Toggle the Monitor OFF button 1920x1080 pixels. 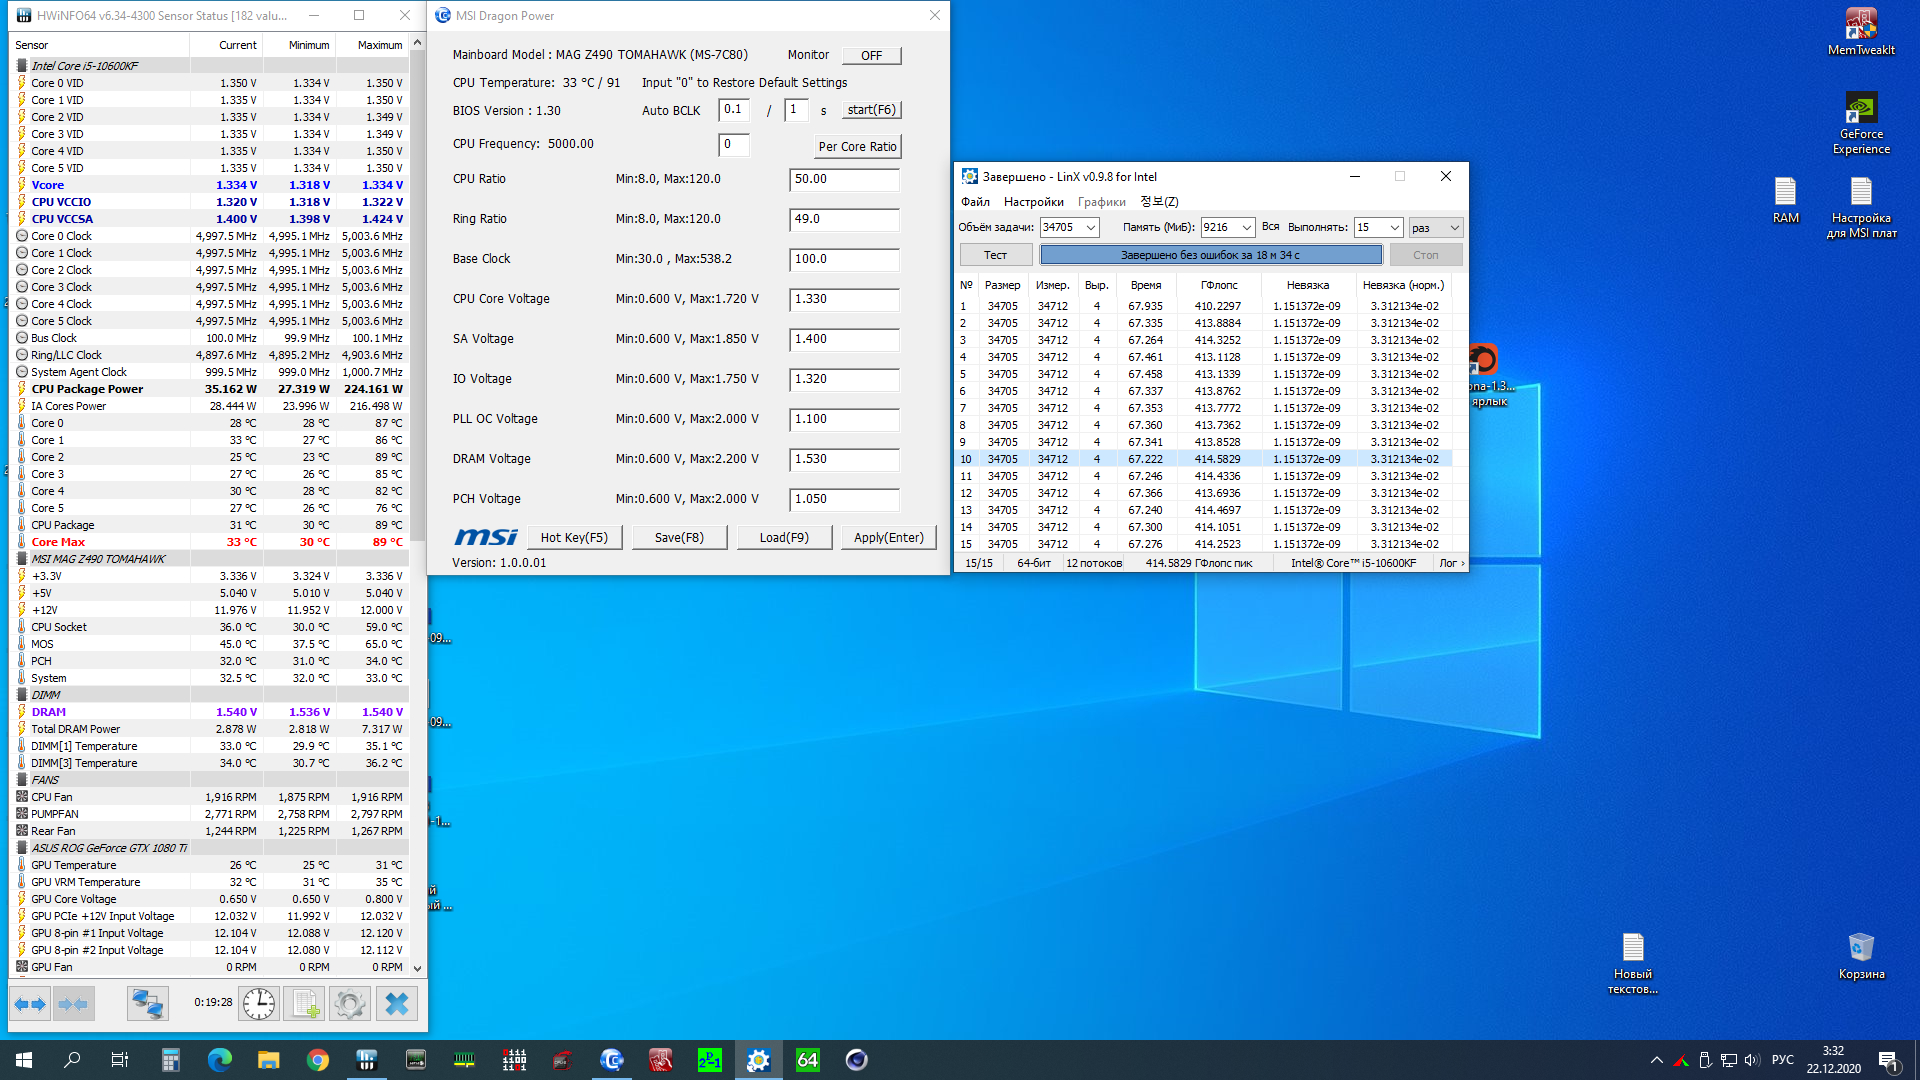871,55
